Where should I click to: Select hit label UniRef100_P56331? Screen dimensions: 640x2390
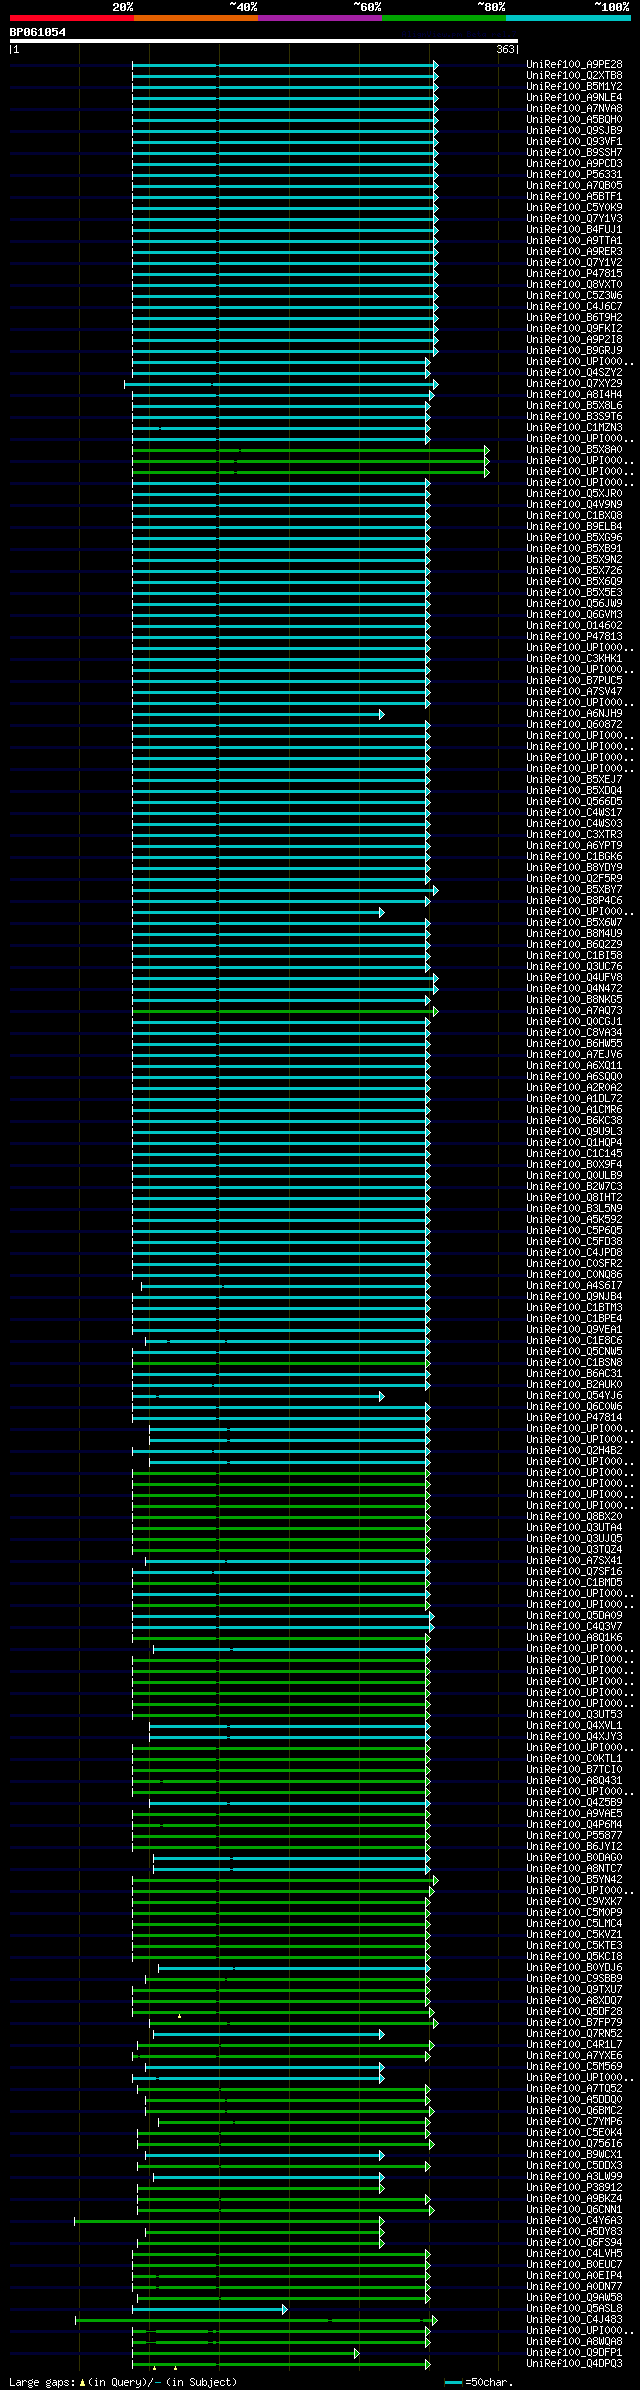tap(574, 174)
